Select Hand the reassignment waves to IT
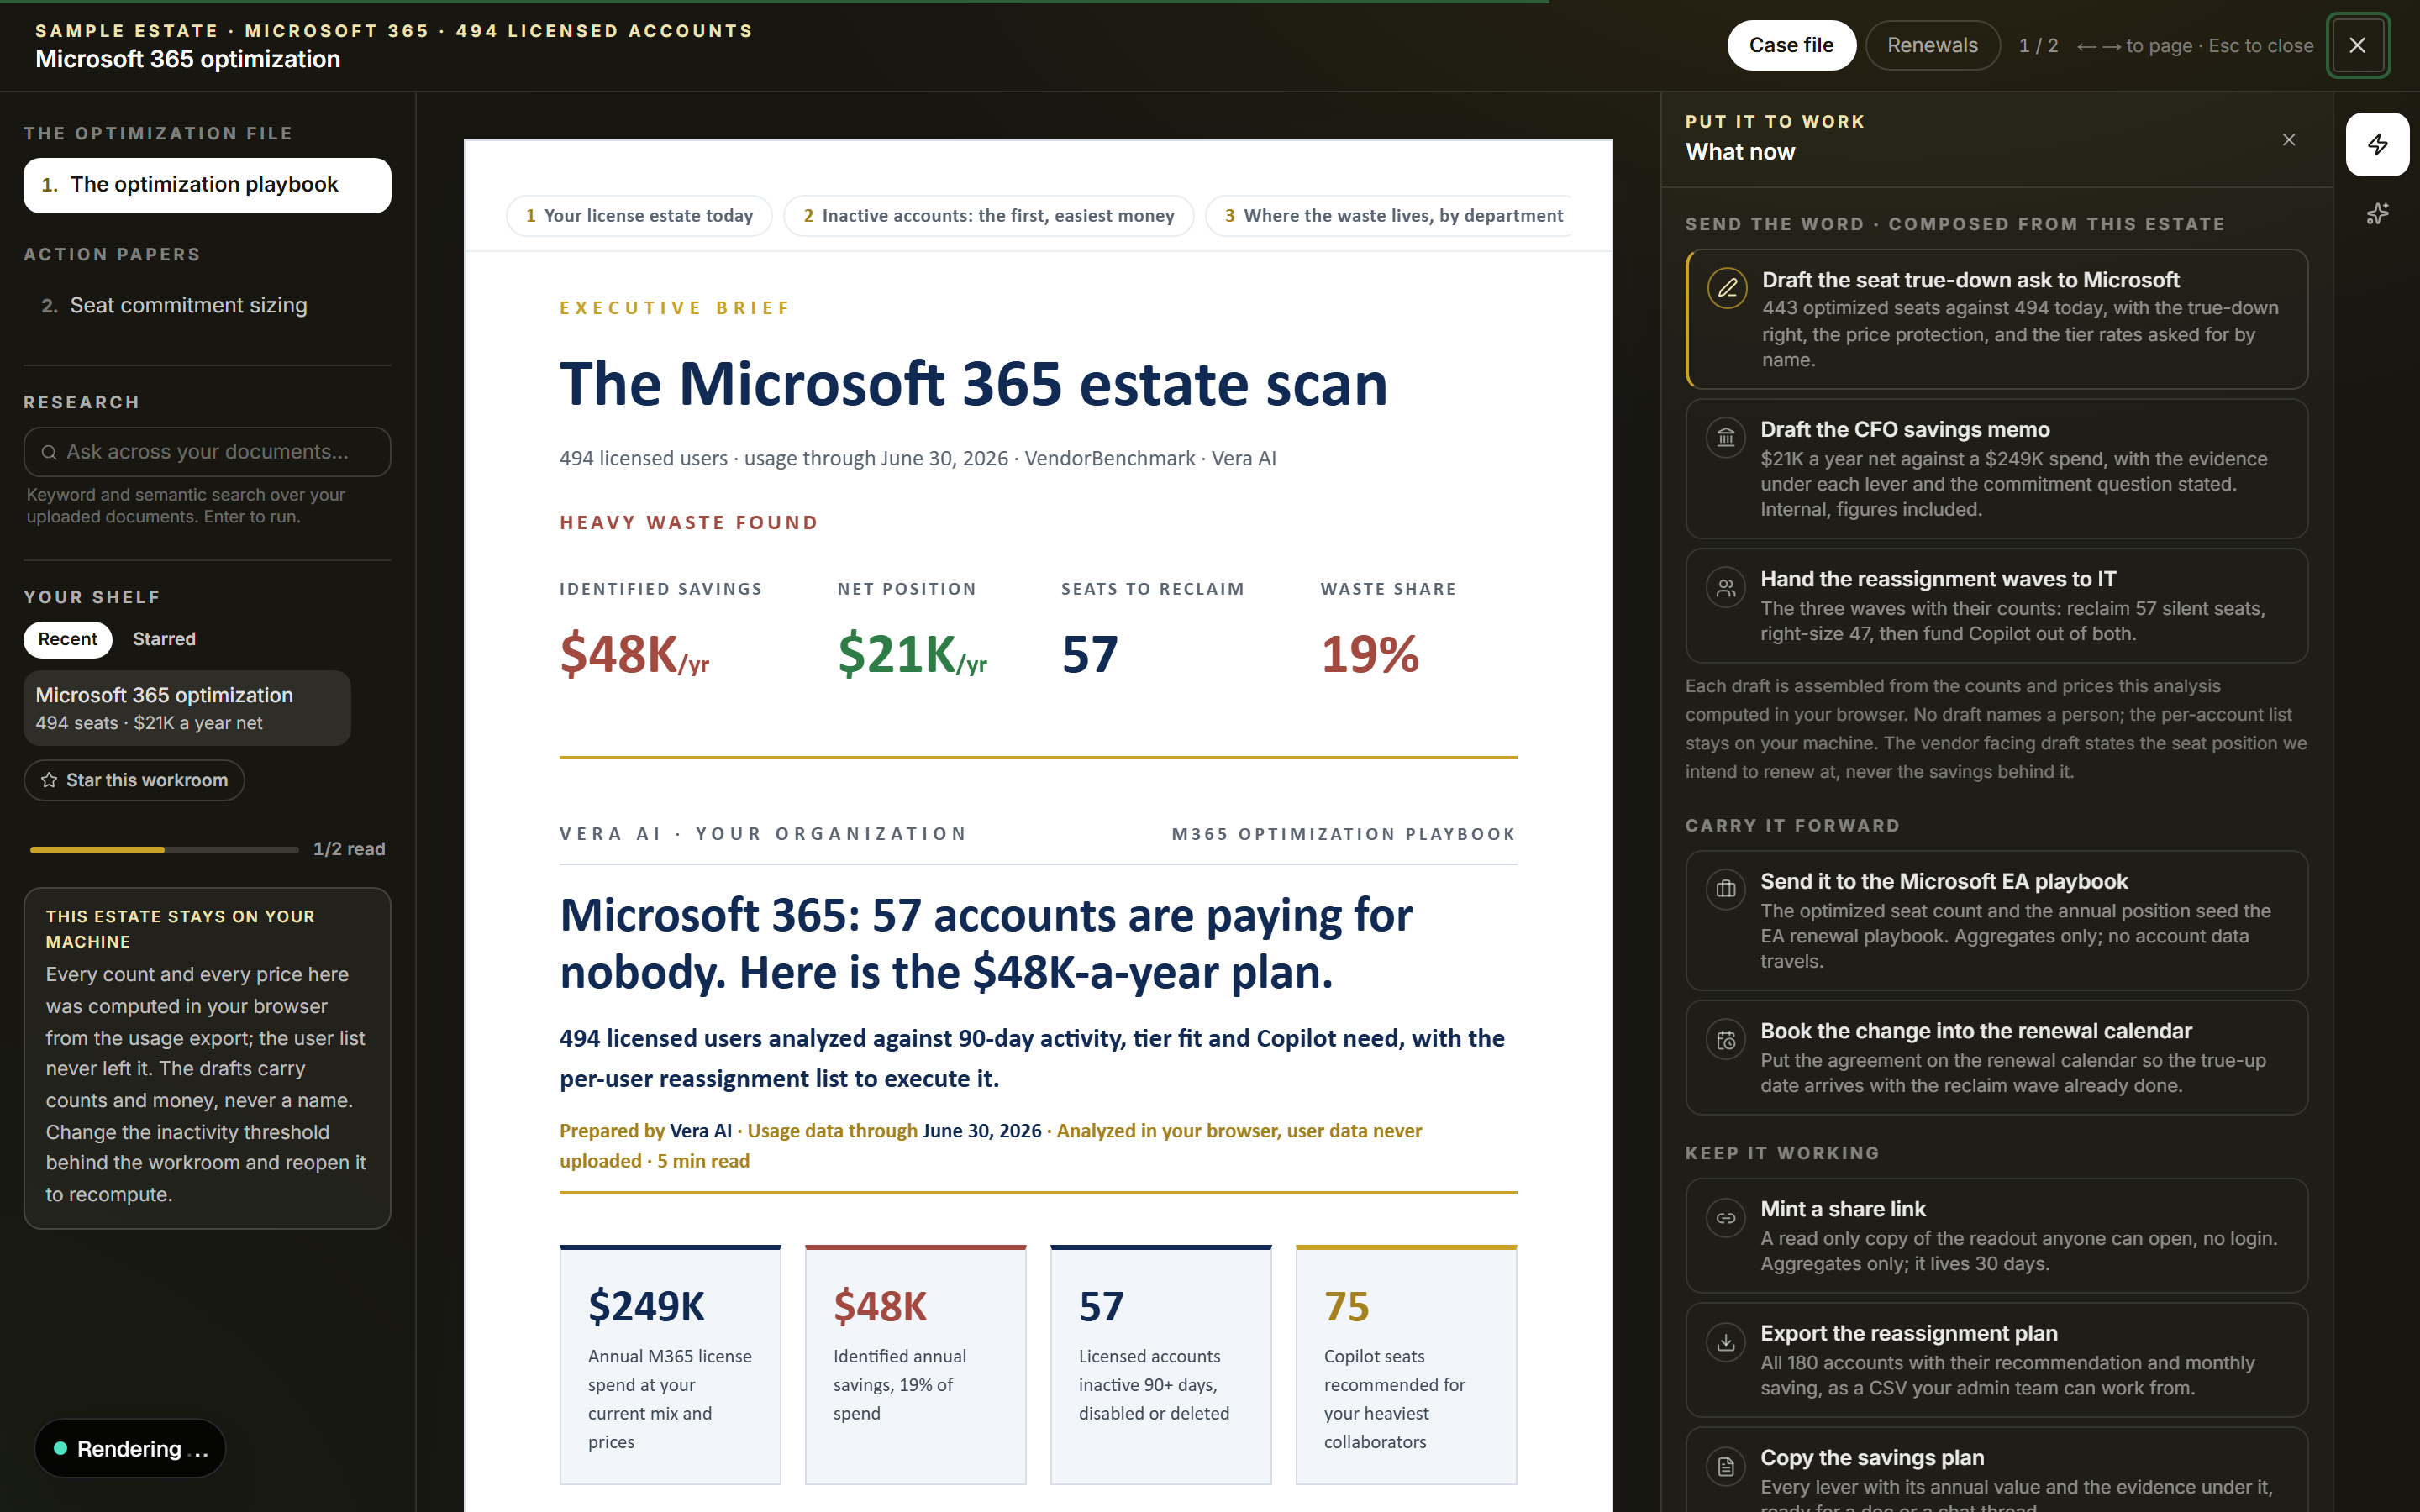The height and width of the screenshot is (1512, 2420). (1997, 606)
